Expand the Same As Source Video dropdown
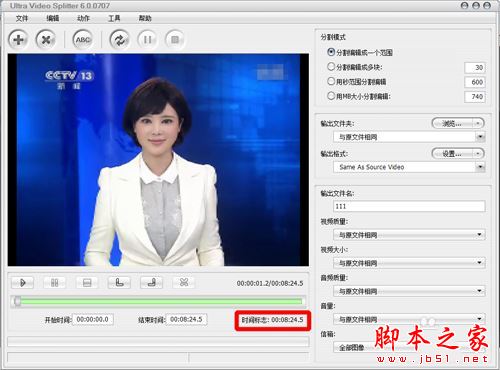Viewport: 500px width, 370px height. pyautogui.click(x=480, y=167)
